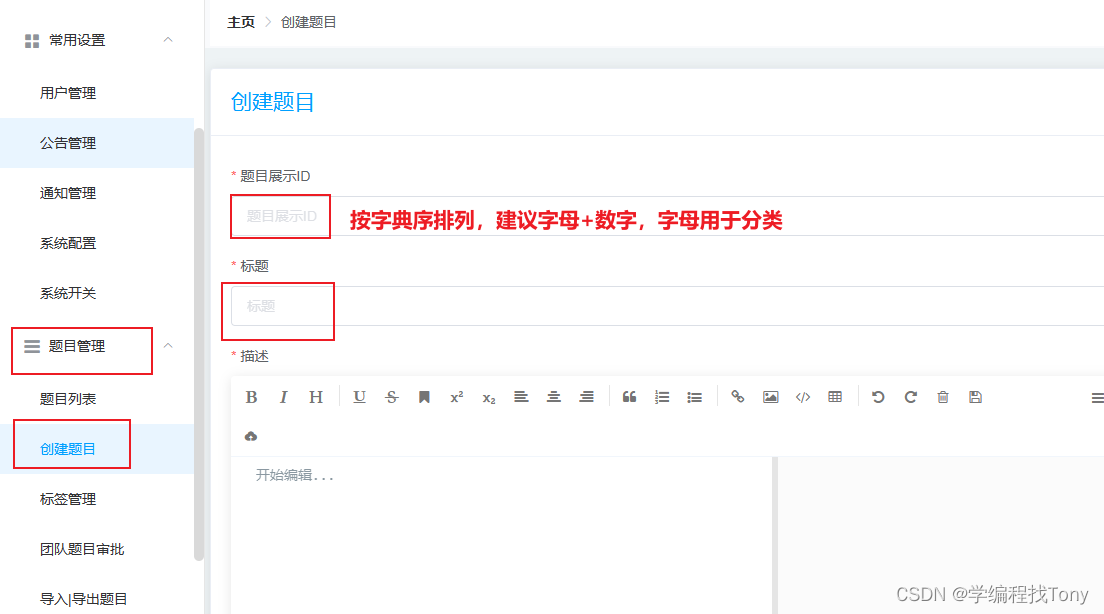Open the heading format selector

click(315, 396)
